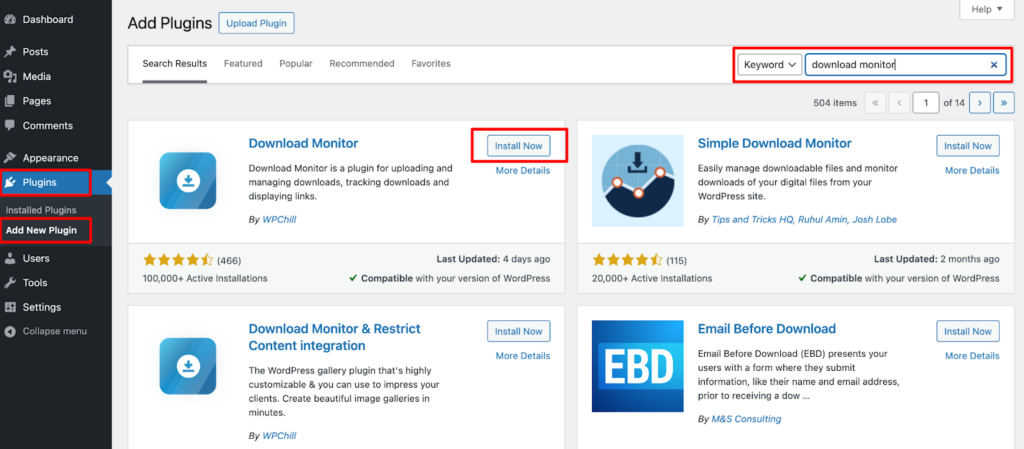
Task: Open WPChill author link under Restrict Content
Action: pos(279,435)
